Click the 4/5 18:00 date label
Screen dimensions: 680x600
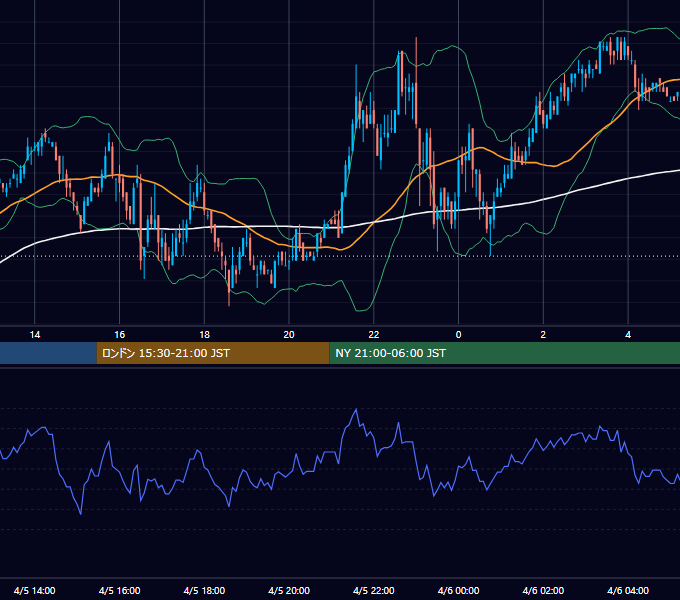pos(204,590)
